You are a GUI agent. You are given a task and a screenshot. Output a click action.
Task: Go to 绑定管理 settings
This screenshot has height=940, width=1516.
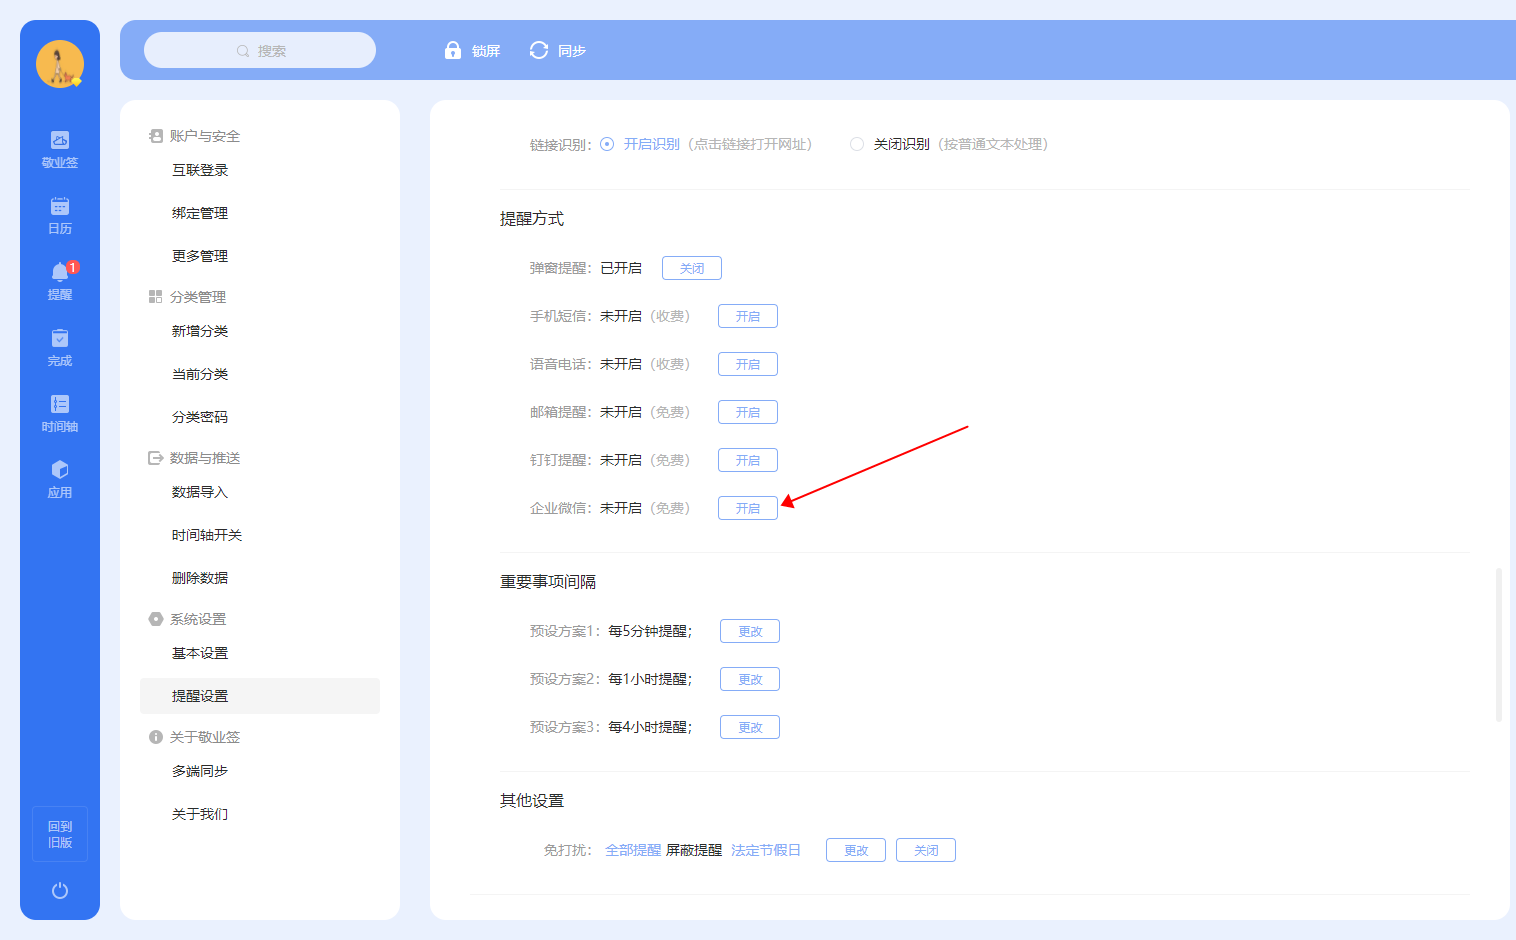click(x=200, y=213)
